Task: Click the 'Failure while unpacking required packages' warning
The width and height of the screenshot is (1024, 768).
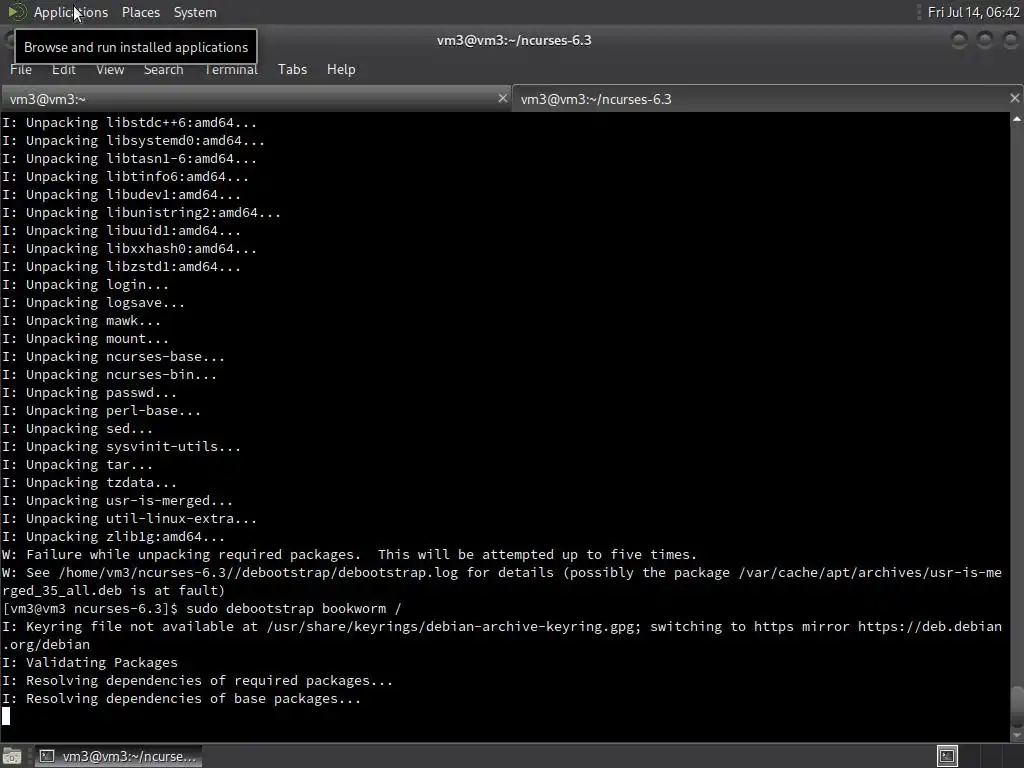Action: click(349, 555)
